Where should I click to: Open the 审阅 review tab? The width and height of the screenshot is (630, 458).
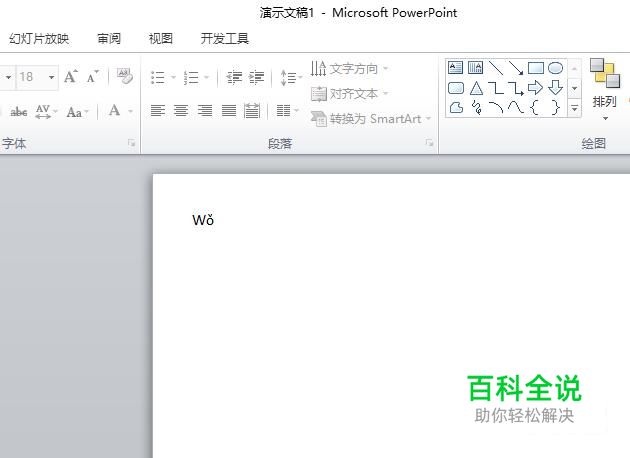(x=109, y=39)
